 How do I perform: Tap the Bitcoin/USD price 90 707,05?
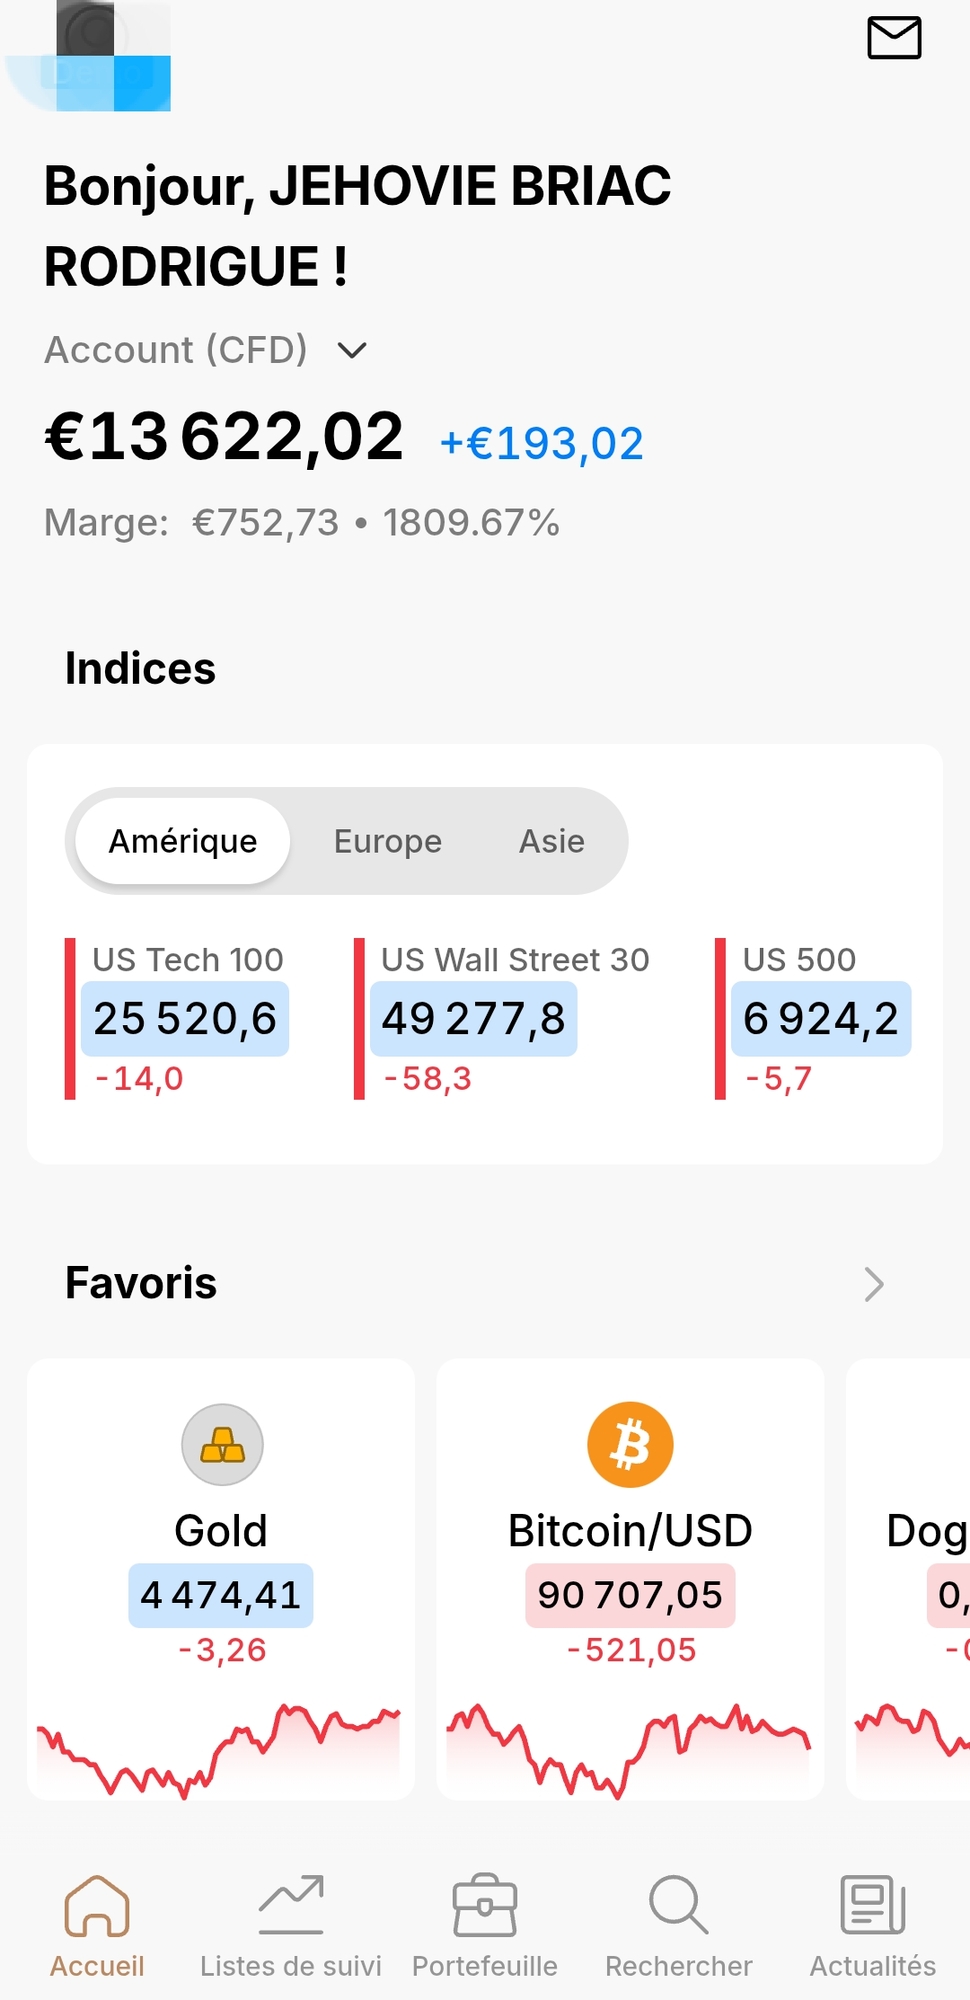(630, 1595)
